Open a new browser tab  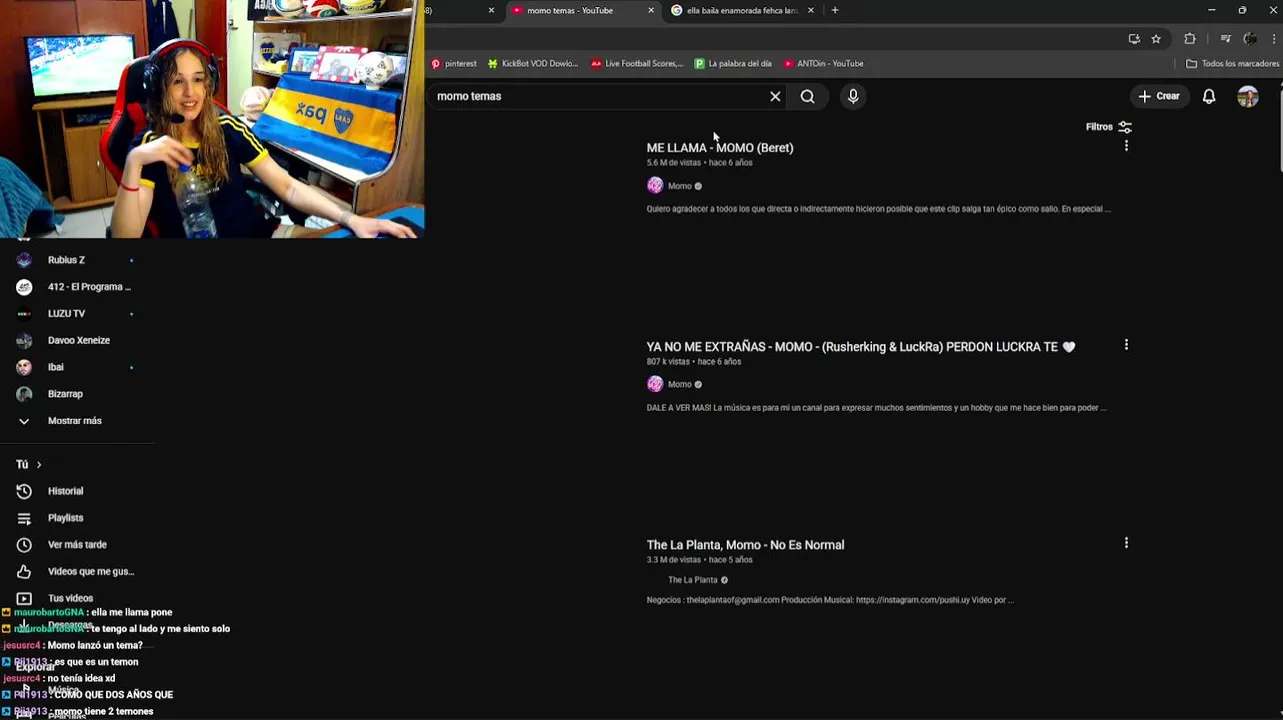pos(835,10)
